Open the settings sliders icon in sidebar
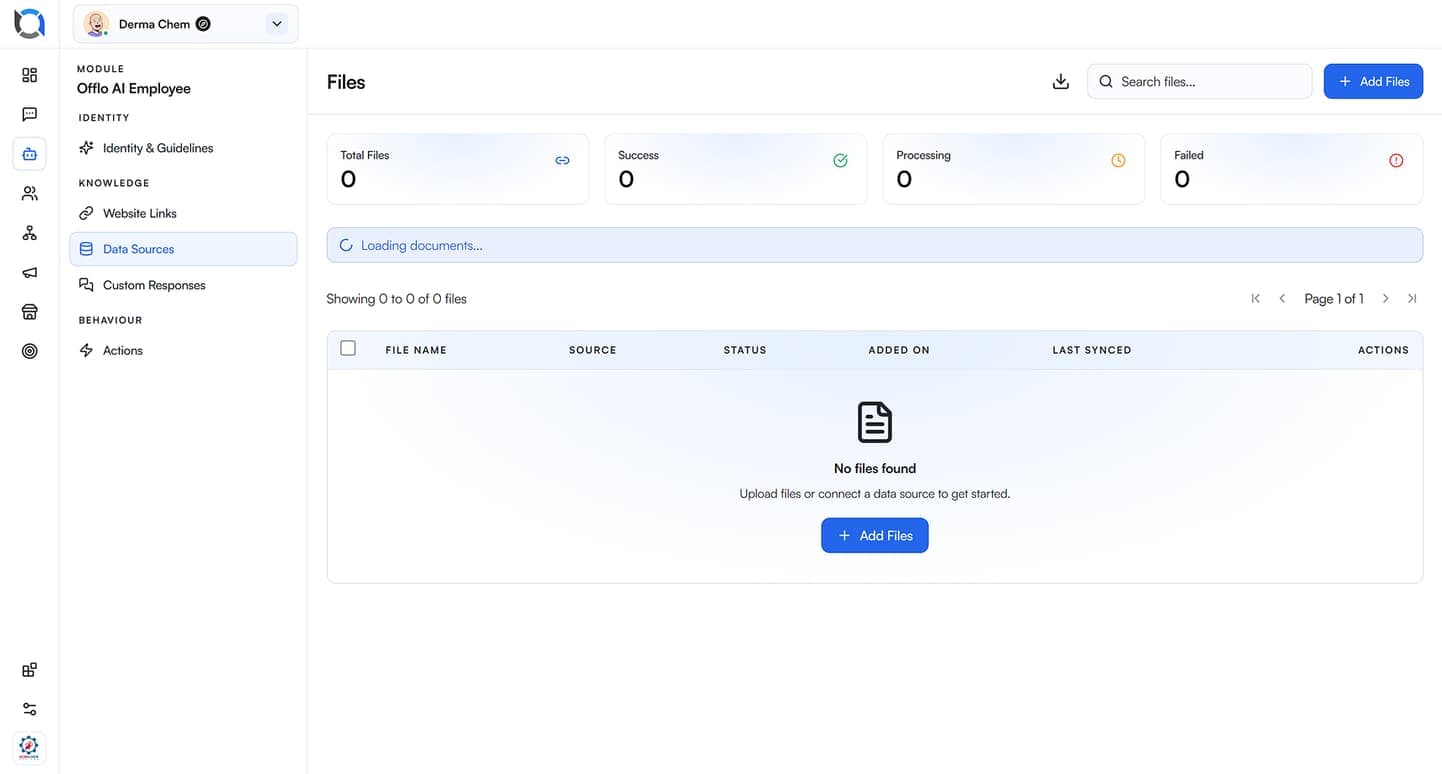 click(x=30, y=709)
